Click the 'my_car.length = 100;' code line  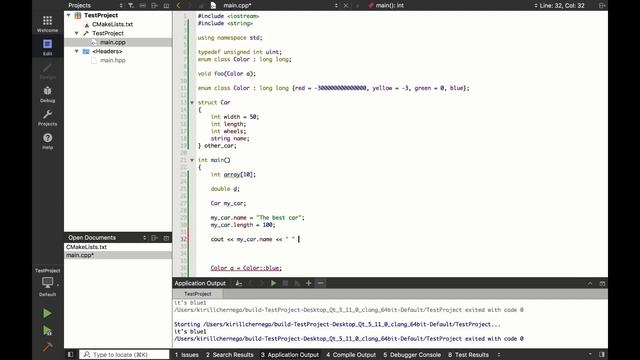[243, 225]
